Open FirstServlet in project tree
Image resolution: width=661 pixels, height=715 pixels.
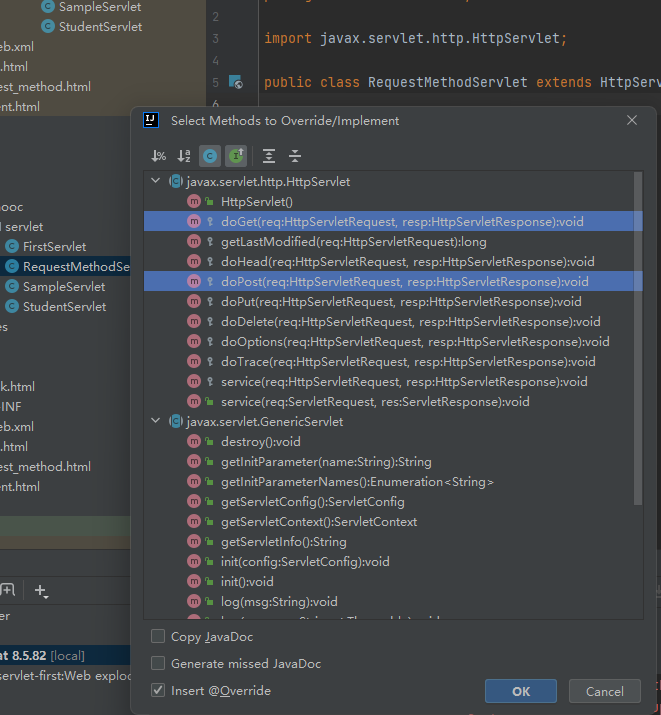coord(54,246)
